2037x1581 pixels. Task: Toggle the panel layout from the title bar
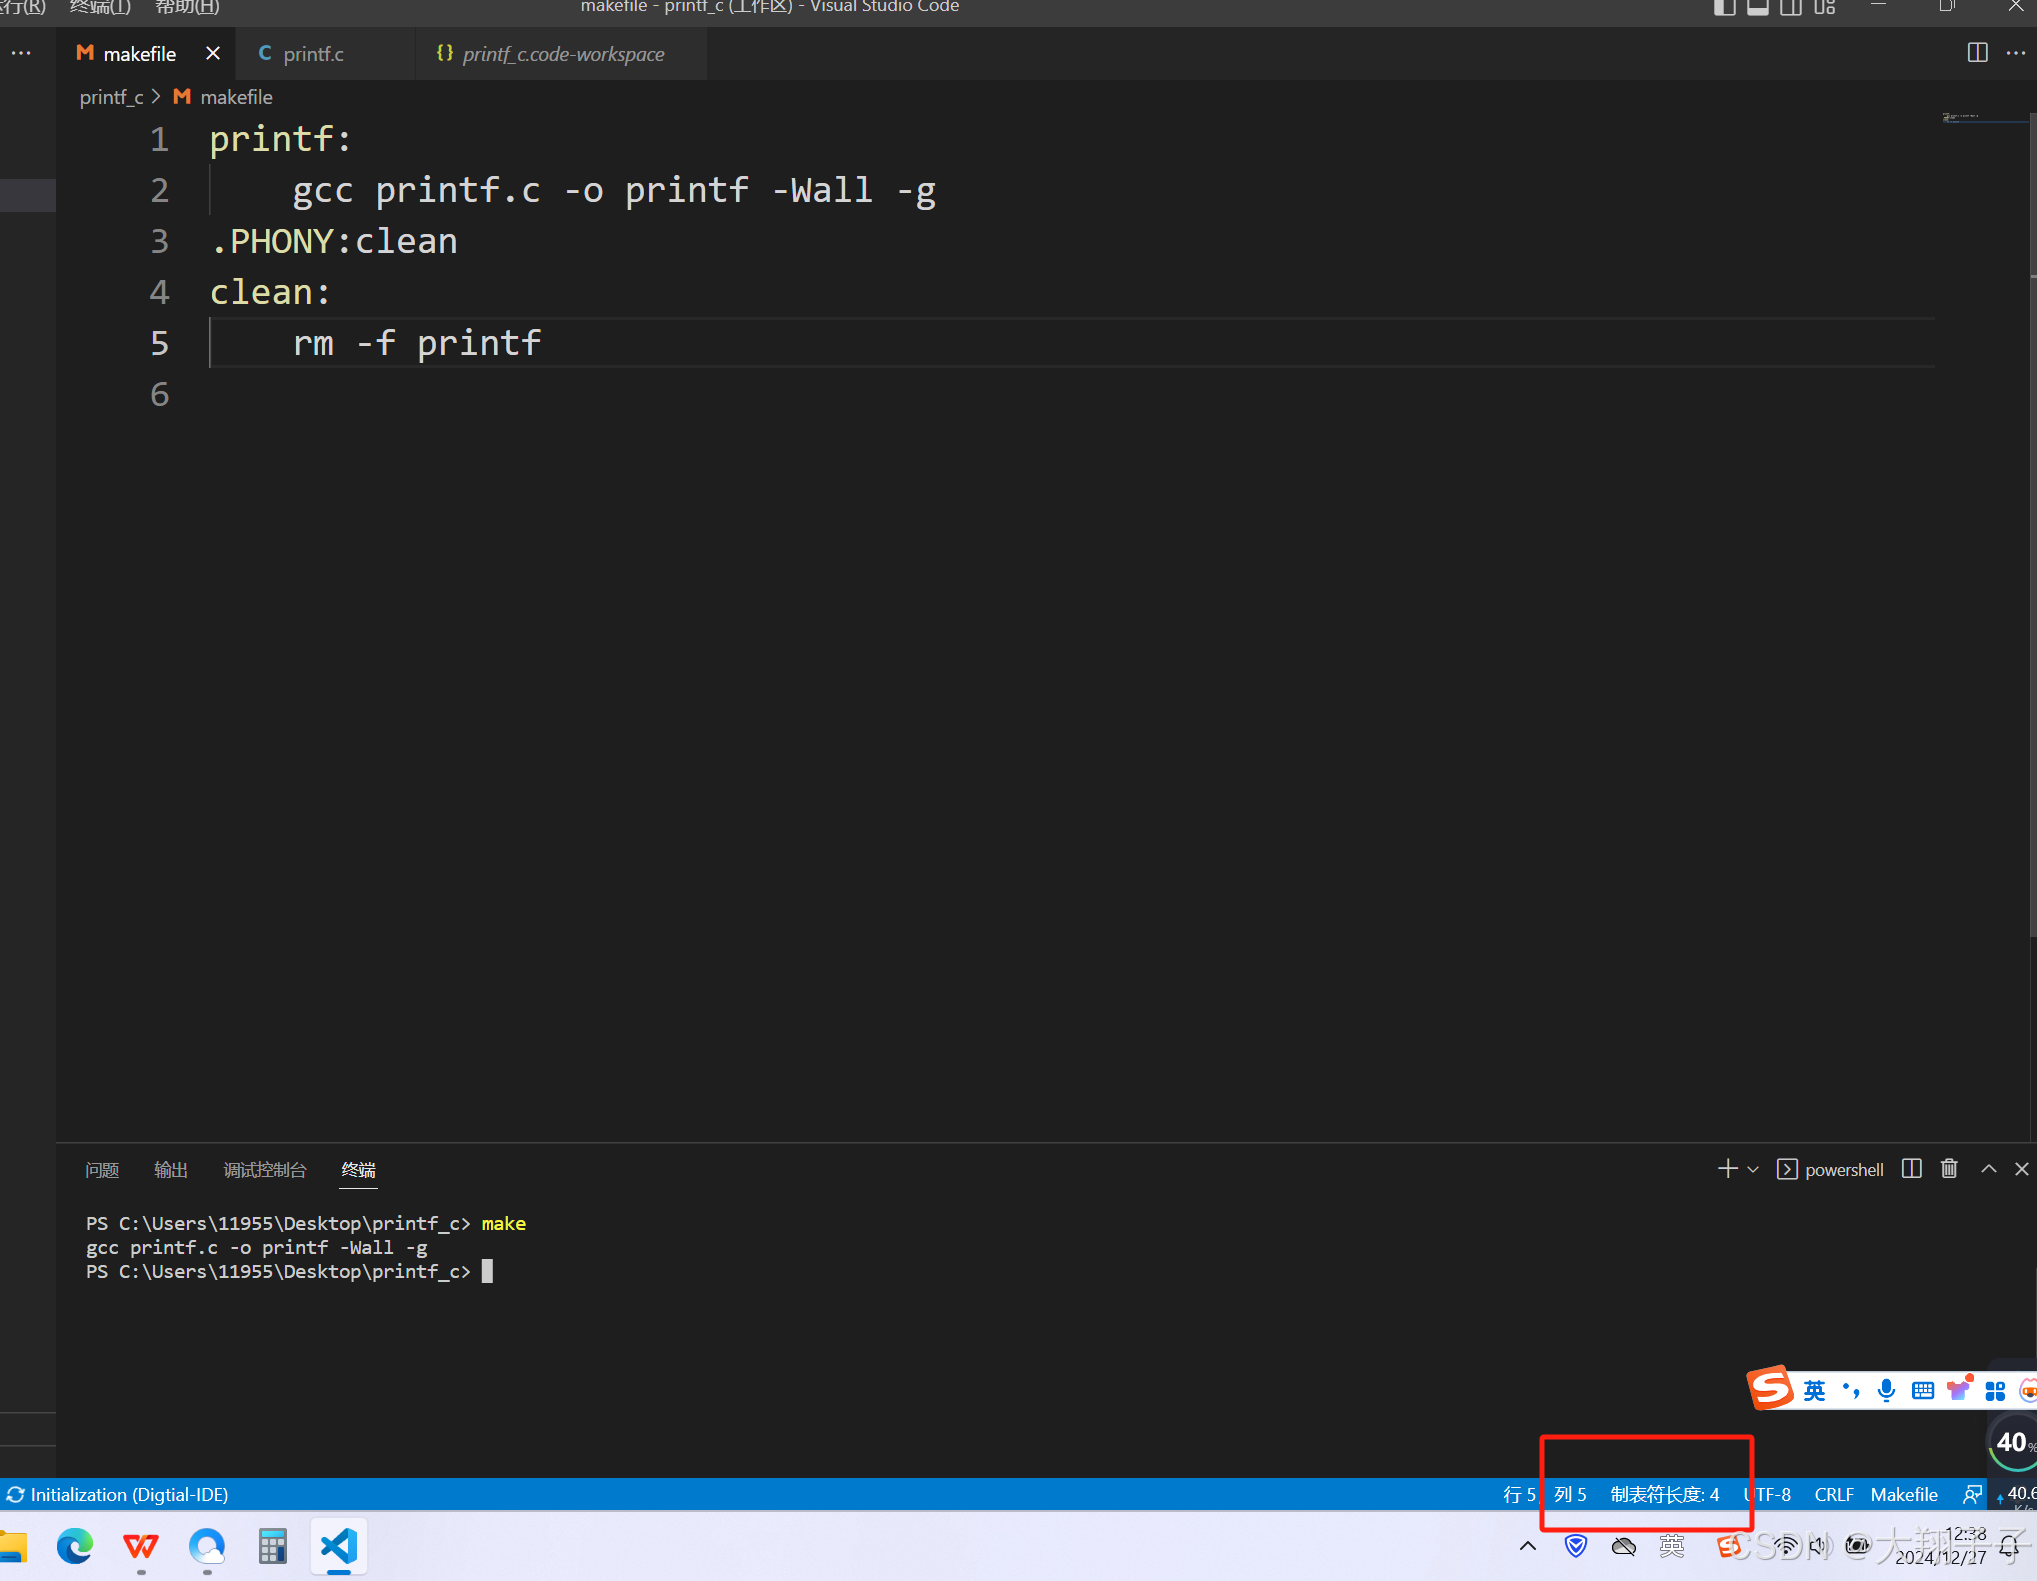[x=1758, y=8]
